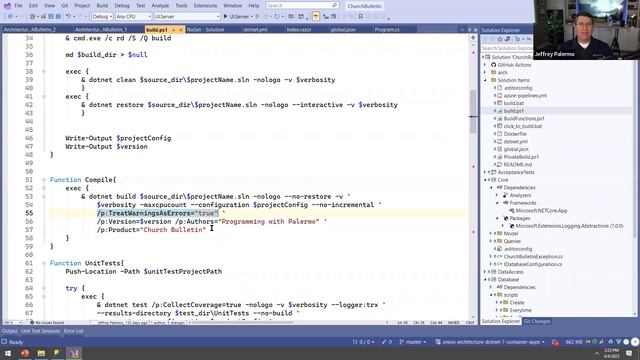Expand the AcceptanceTests project
This screenshot has height=360, width=640.
[485, 172]
